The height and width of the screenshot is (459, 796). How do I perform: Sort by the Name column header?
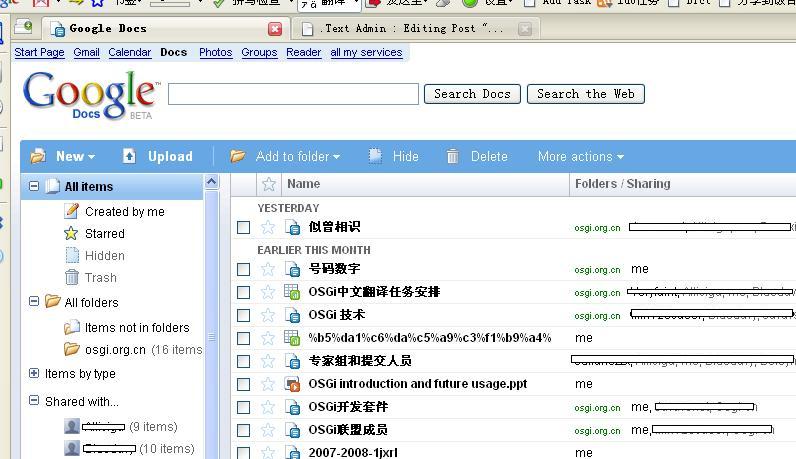tap(304, 184)
